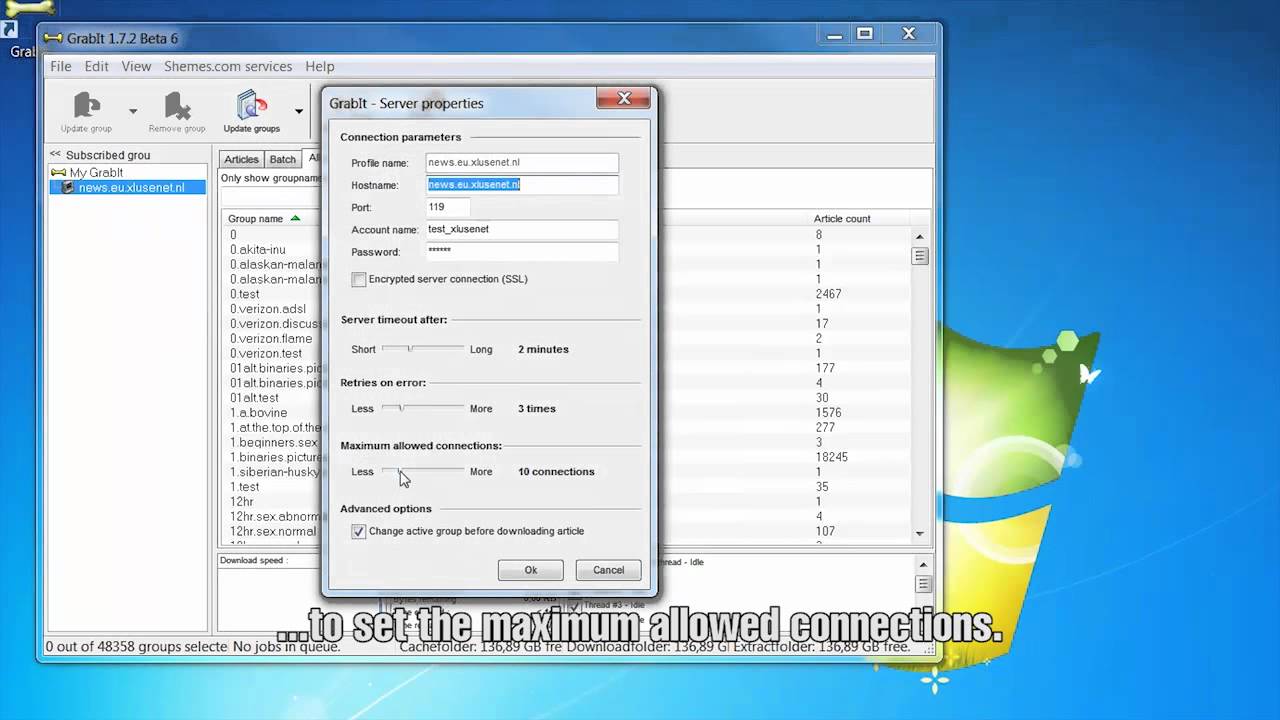Switch to the Articles tab

[241, 159]
